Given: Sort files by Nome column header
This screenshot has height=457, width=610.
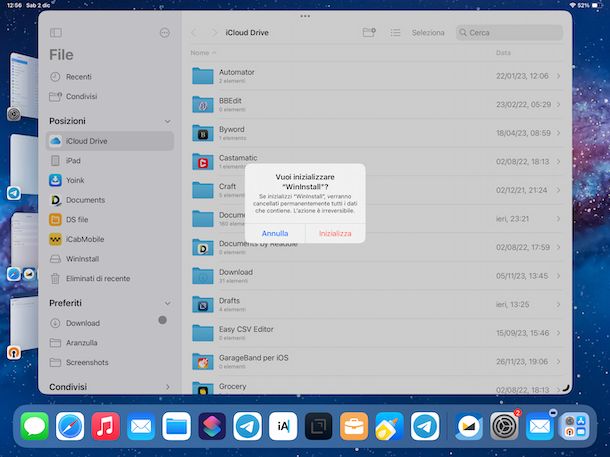Looking at the screenshot, I should pyautogui.click(x=201, y=53).
